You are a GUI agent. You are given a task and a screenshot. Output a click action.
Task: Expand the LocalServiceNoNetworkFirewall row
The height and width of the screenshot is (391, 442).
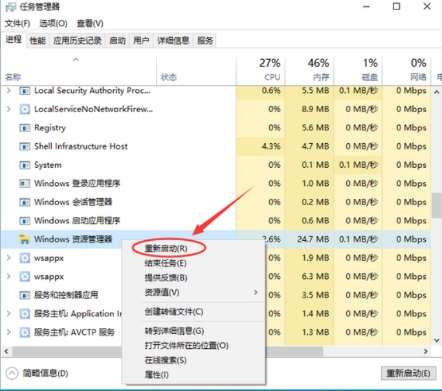[9, 109]
